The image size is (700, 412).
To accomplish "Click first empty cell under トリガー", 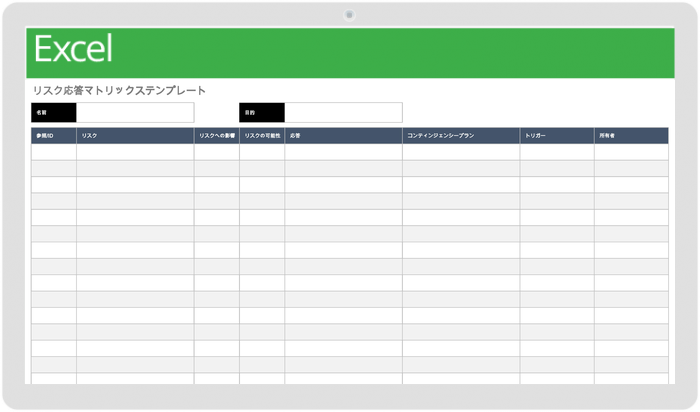I will point(557,152).
